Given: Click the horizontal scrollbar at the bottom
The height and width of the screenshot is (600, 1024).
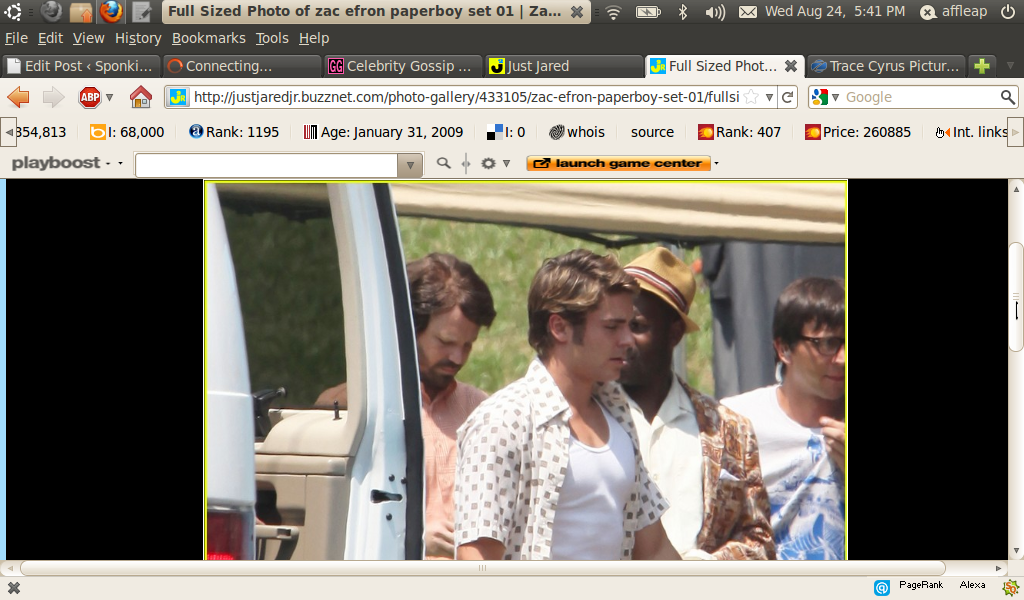Looking at the screenshot, I should pyautogui.click(x=482, y=567).
